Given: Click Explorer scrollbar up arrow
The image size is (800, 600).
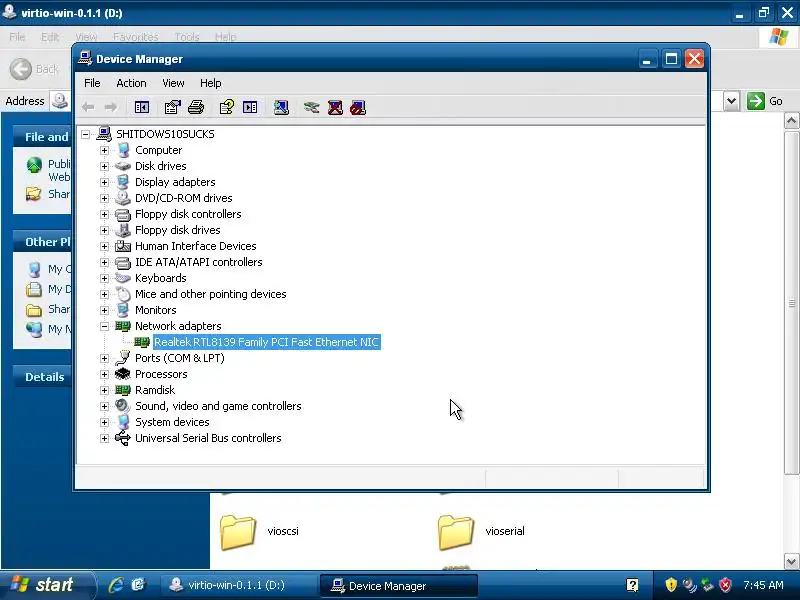Looking at the screenshot, I should click(x=791, y=121).
